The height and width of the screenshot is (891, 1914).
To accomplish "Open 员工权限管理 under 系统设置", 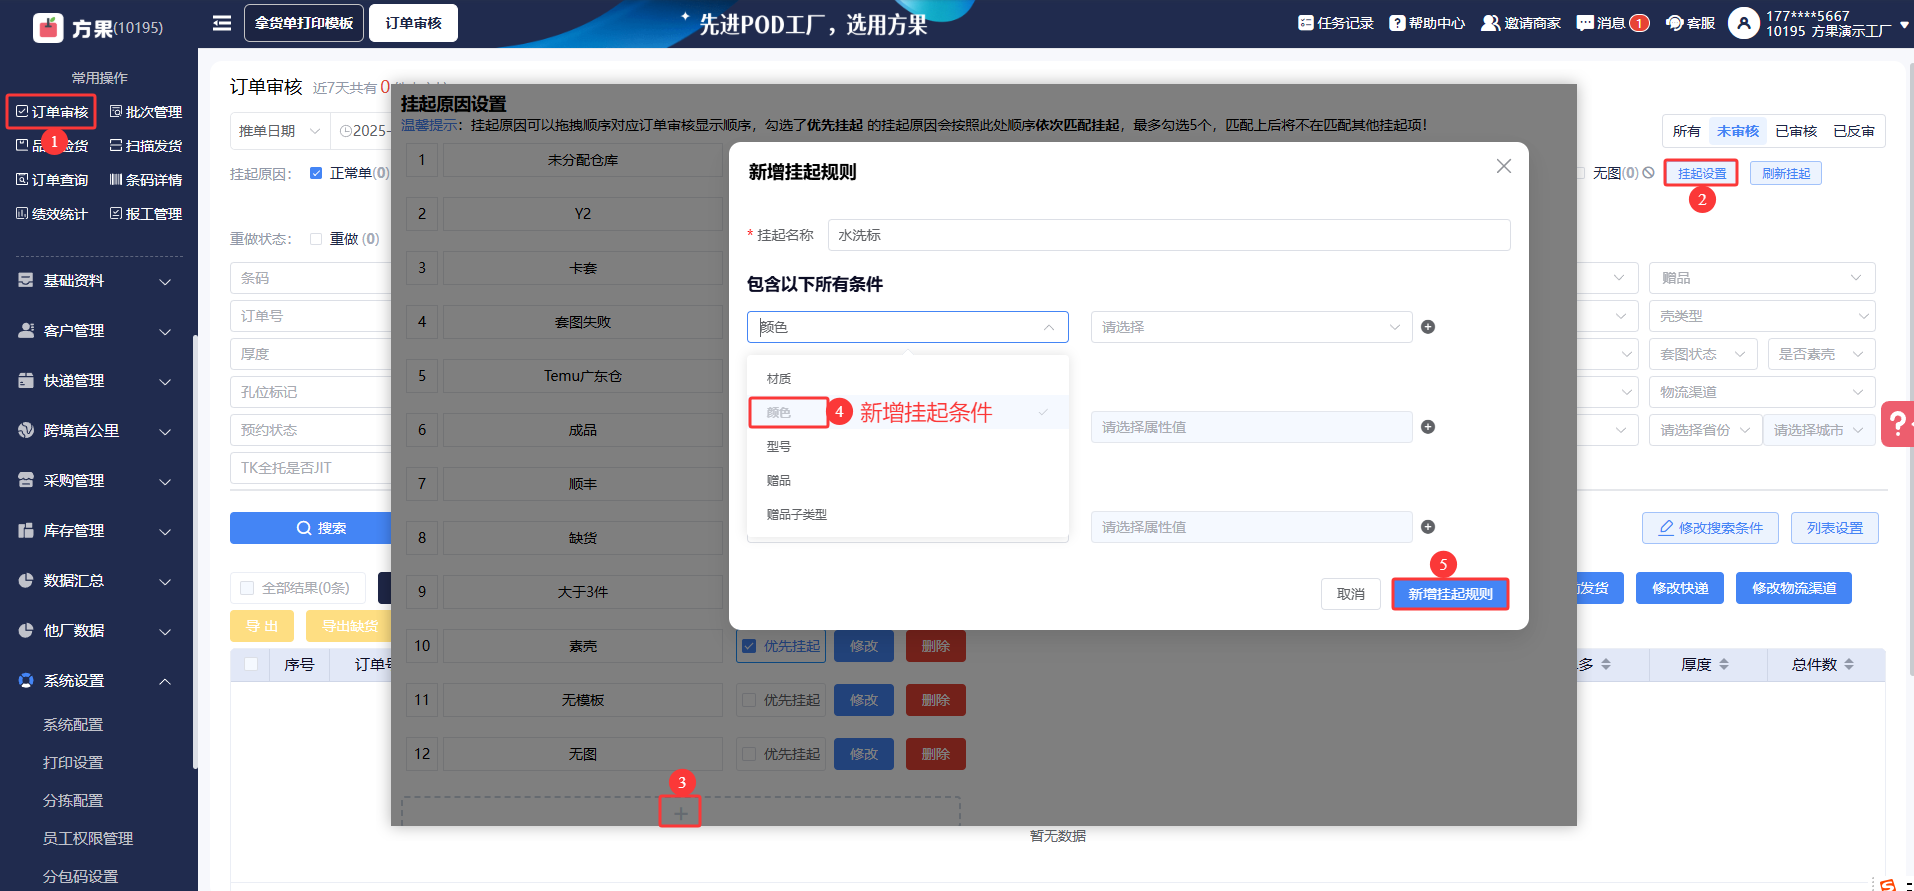I will [88, 839].
